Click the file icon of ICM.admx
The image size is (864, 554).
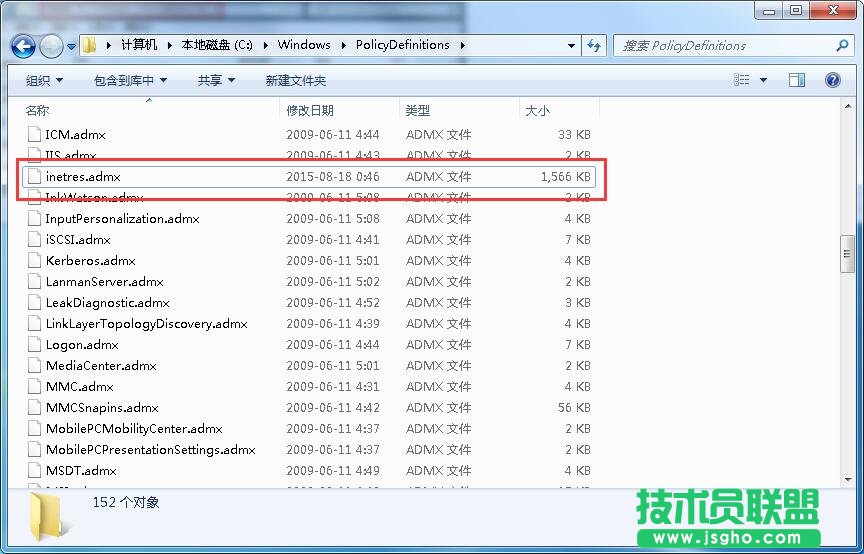coord(34,135)
